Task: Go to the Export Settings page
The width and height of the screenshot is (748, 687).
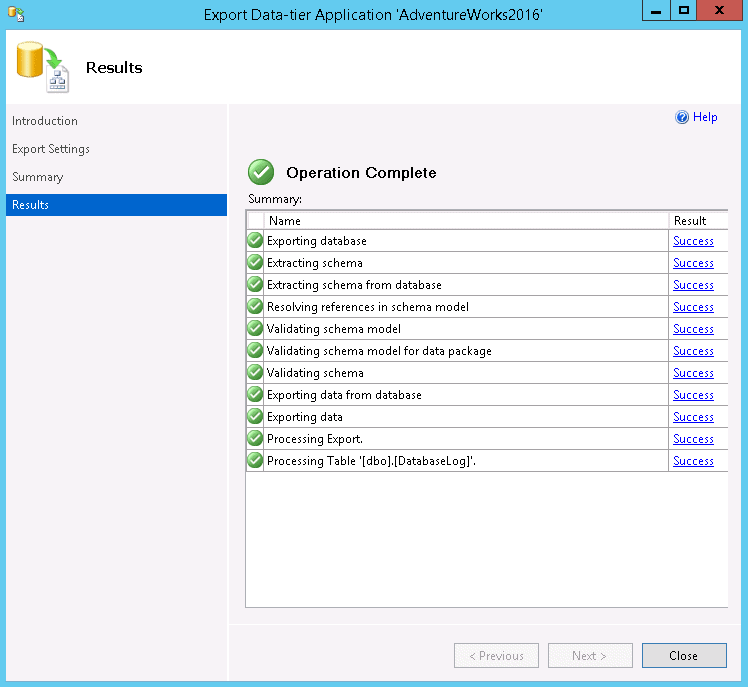Action: pyautogui.click(x=51, y=149)
